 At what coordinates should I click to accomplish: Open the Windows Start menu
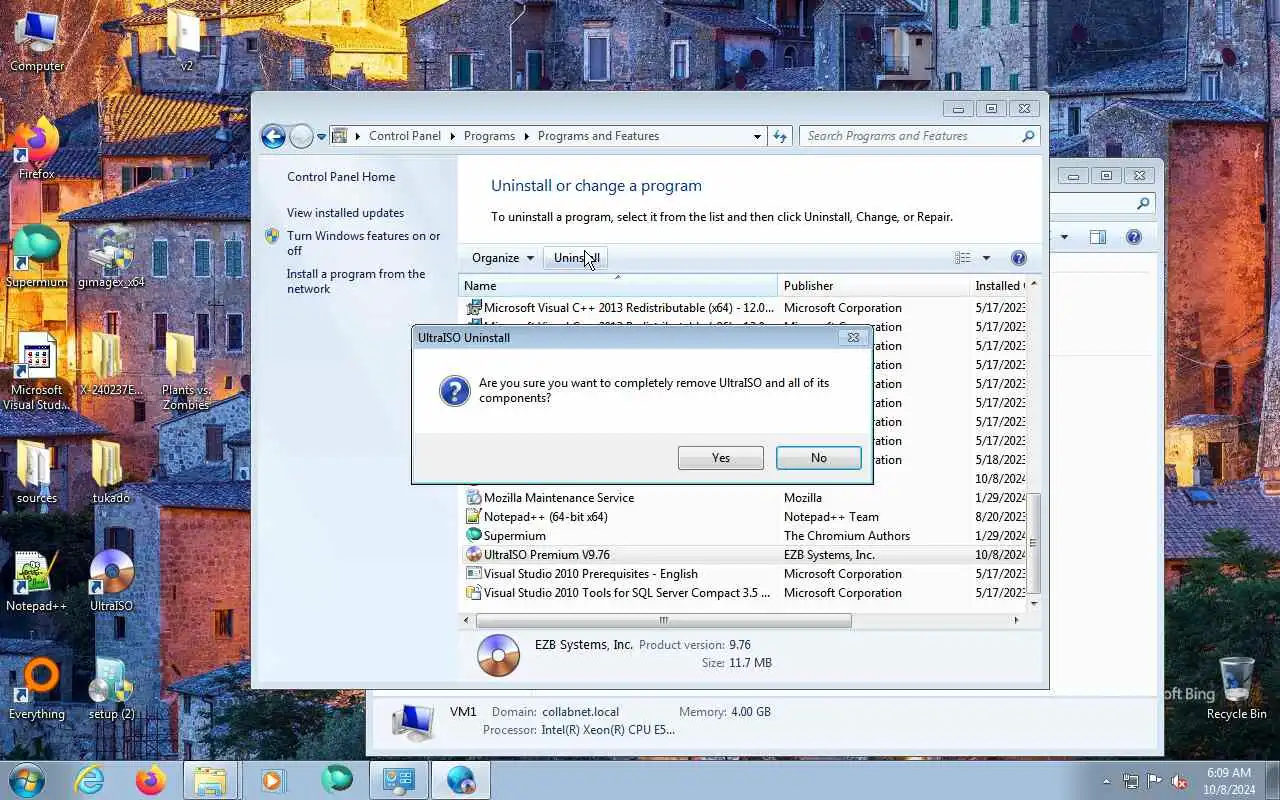pyautogui.click(x=26, y=780)
